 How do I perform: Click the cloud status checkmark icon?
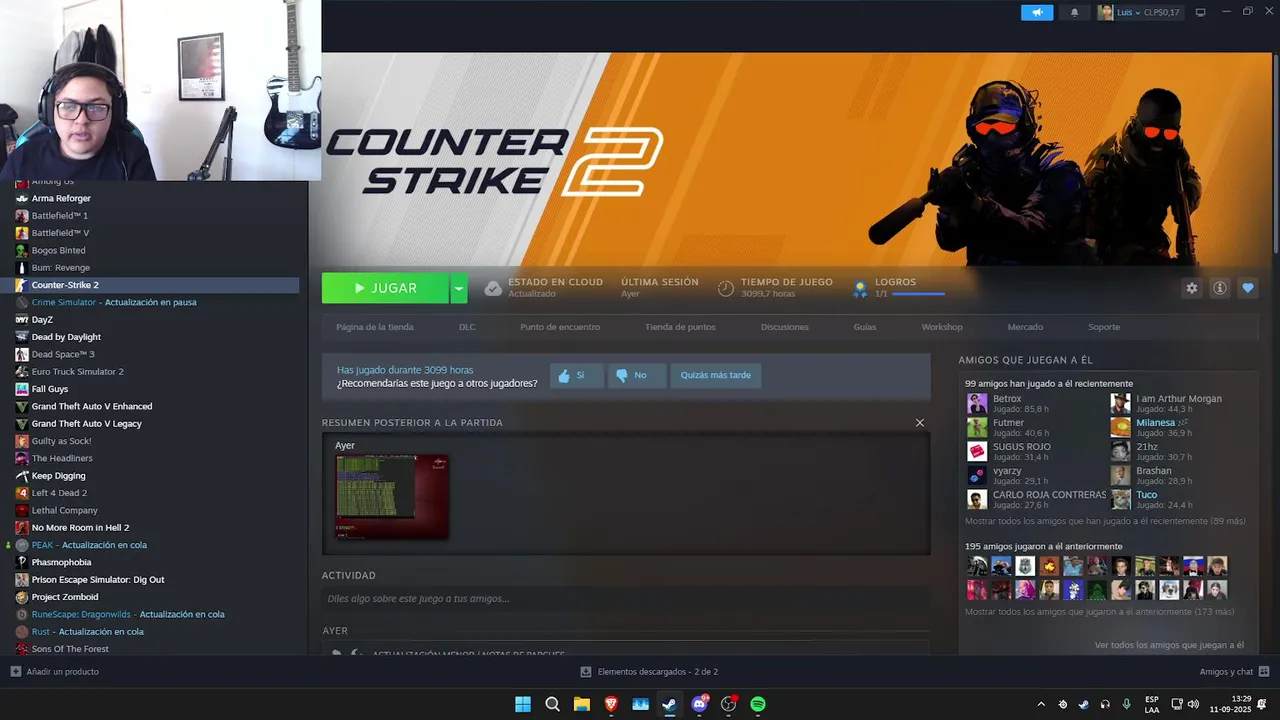click(492, 288)
